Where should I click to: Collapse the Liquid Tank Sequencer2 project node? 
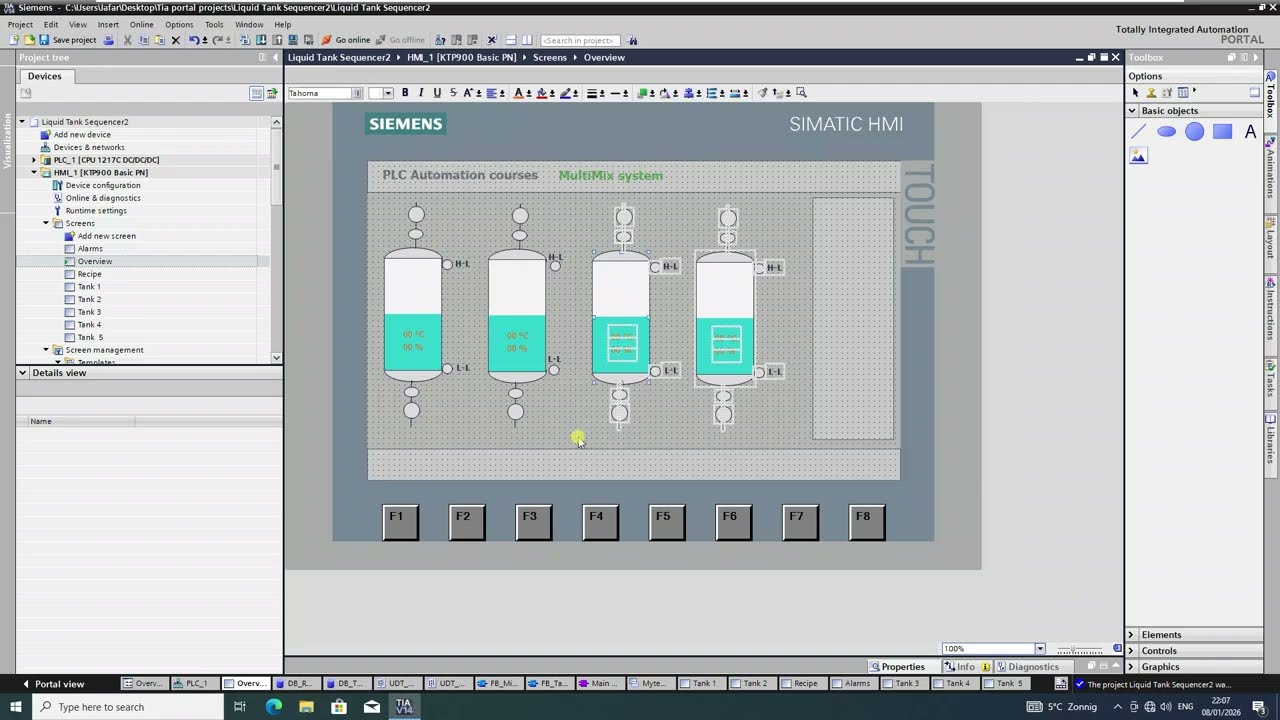point(22,122)
